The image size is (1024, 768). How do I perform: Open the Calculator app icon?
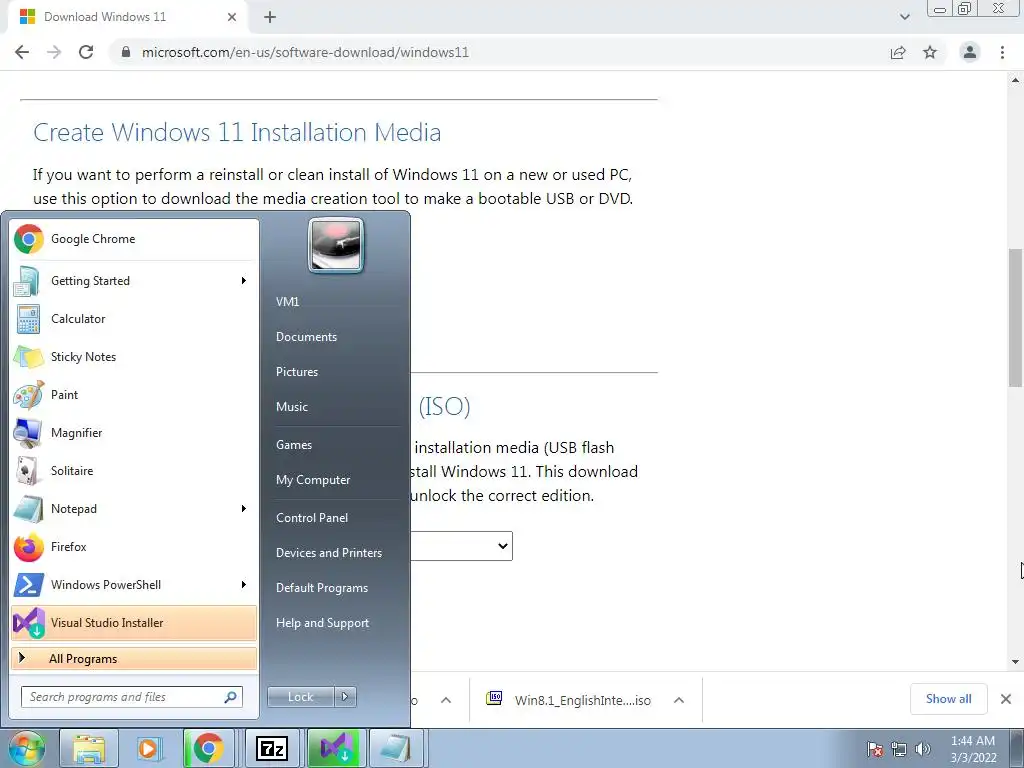[28, 319]
